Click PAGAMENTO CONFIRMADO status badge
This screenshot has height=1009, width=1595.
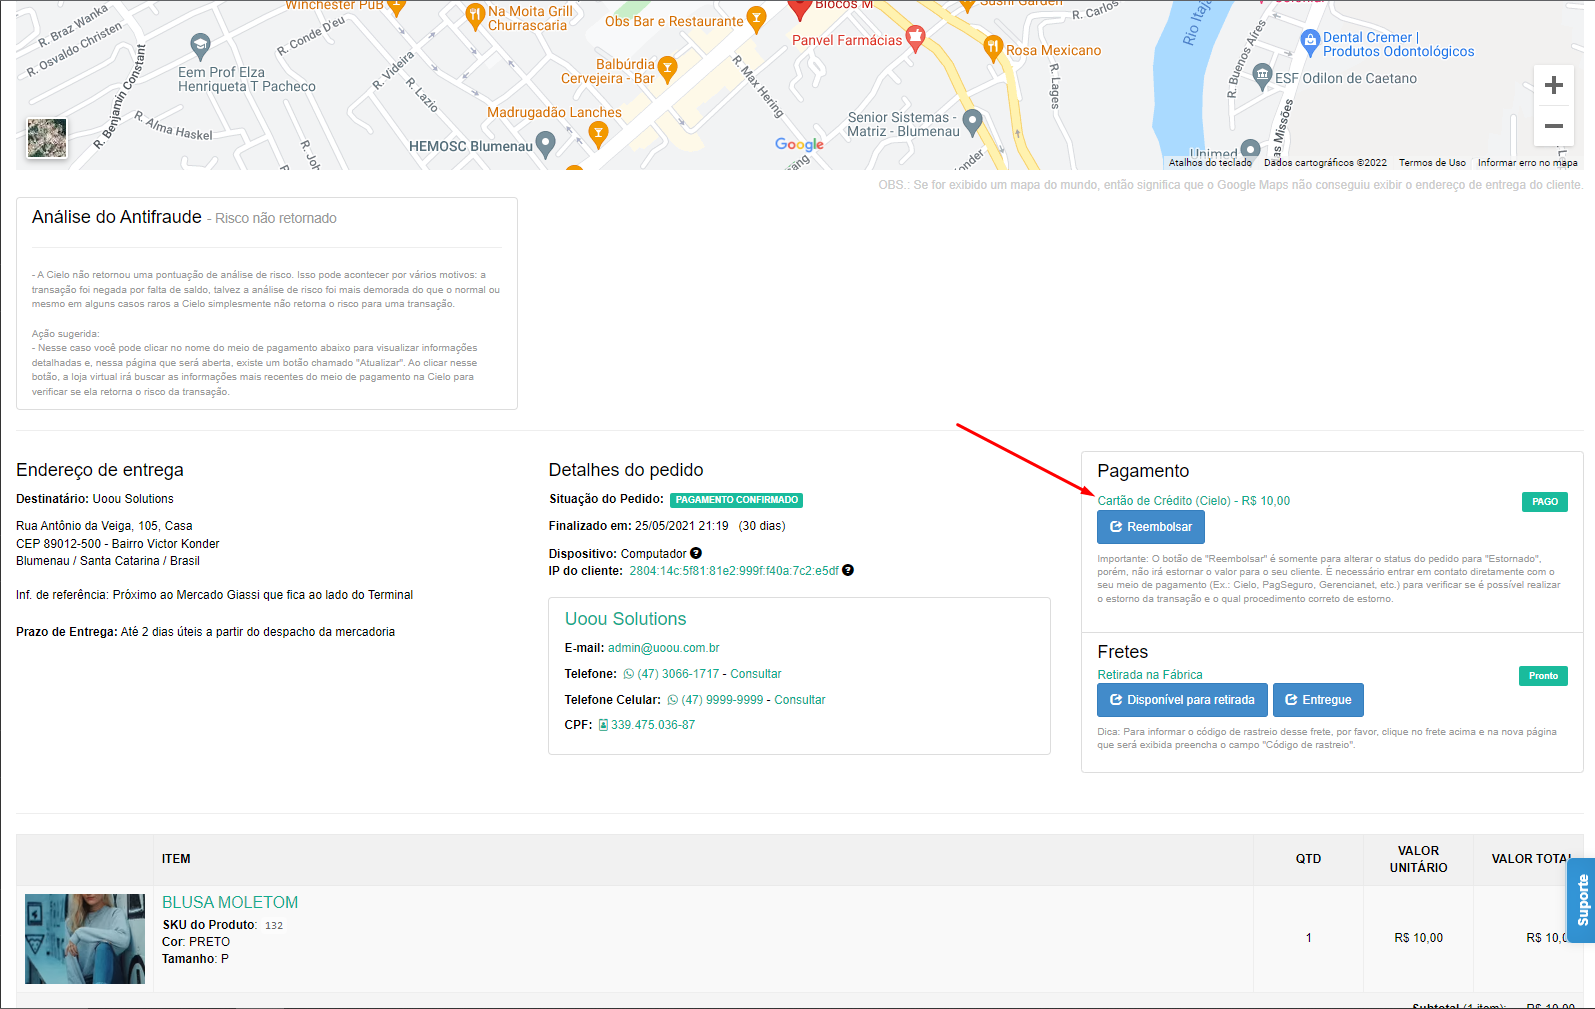[736, 500]
